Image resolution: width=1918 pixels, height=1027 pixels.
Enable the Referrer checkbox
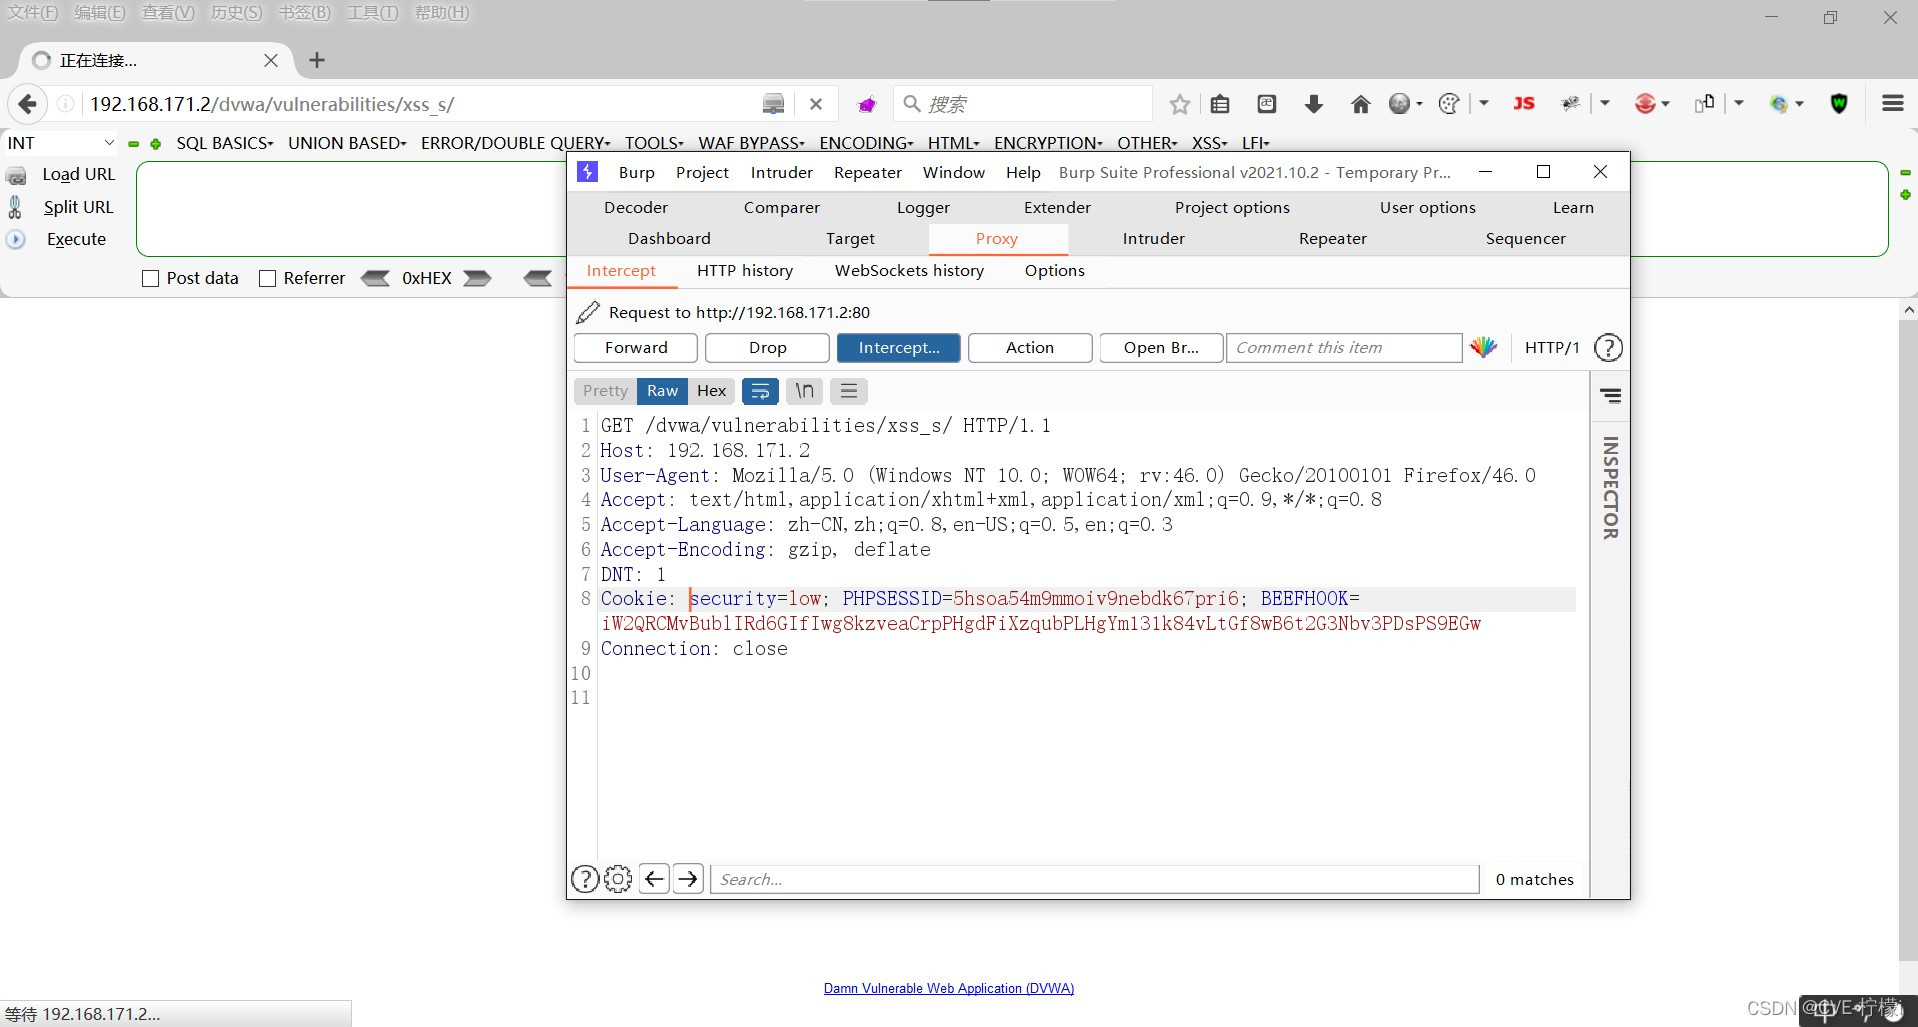pyautogui.click(x=267, y=279)
